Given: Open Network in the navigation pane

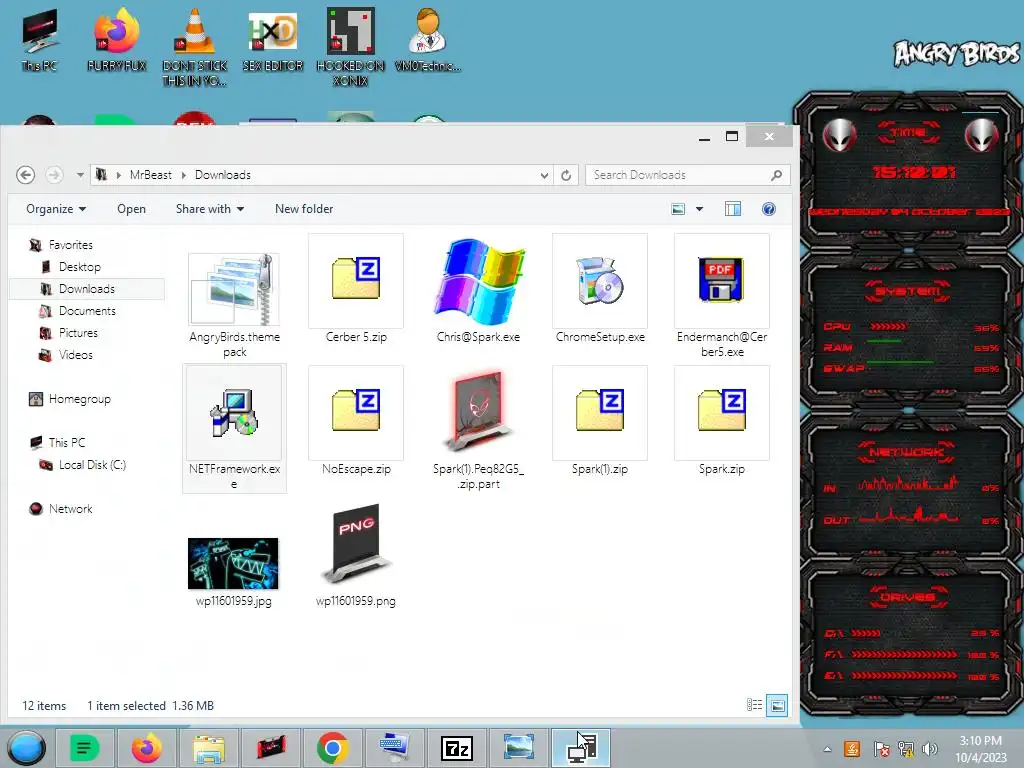Looking at the screenshot, I should coord(71,509).
